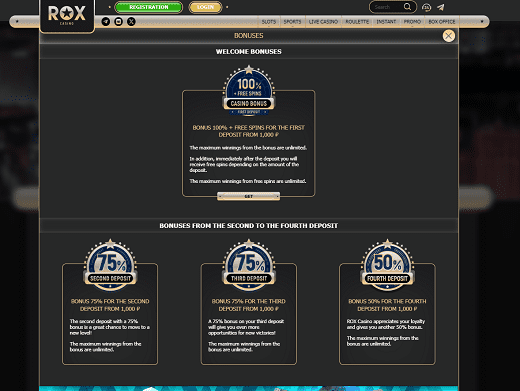
Task: Open the X (Twitter) social icon
Action: [x=131, y=22]
